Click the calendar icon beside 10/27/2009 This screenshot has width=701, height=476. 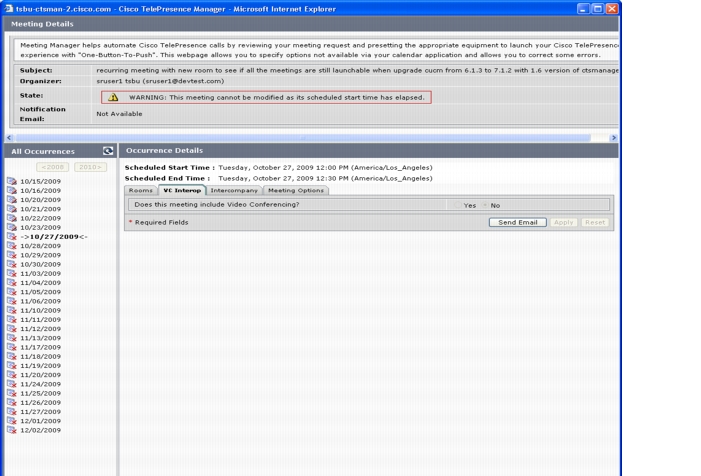pos(12,236)
